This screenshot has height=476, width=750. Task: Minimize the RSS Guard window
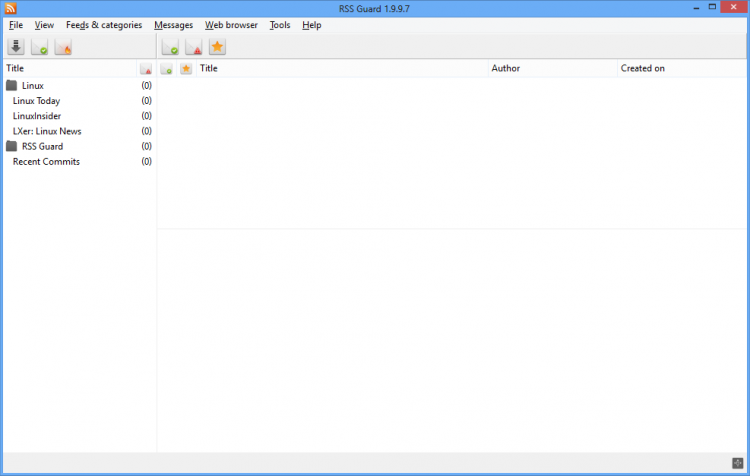pyautogui.click(x=696, y=7)
